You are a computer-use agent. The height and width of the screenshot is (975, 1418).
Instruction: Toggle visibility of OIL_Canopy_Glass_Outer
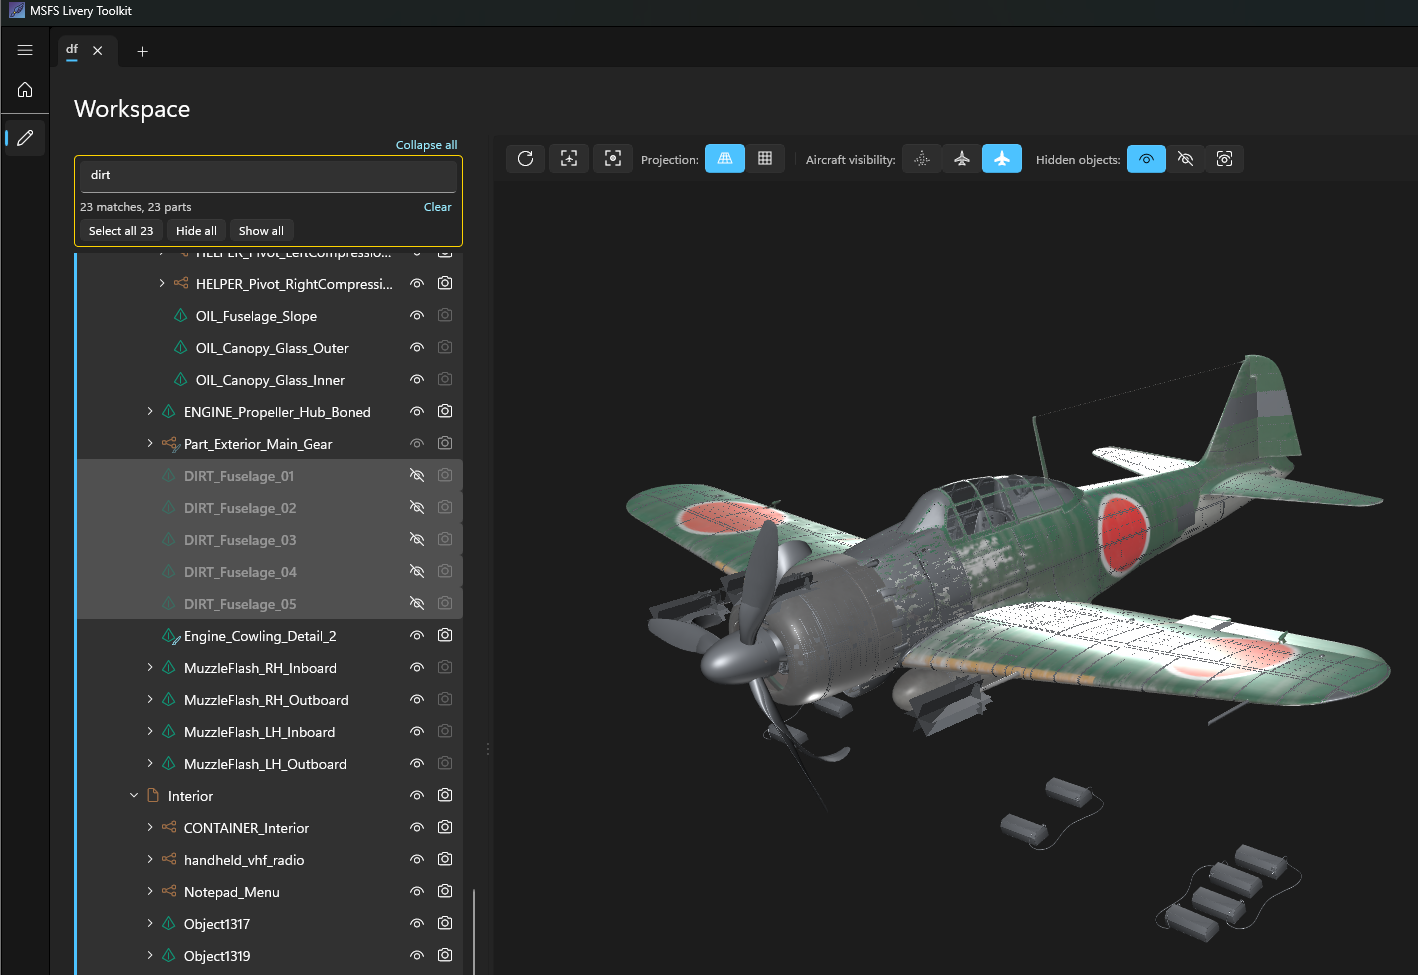click(x=417, y=347)
